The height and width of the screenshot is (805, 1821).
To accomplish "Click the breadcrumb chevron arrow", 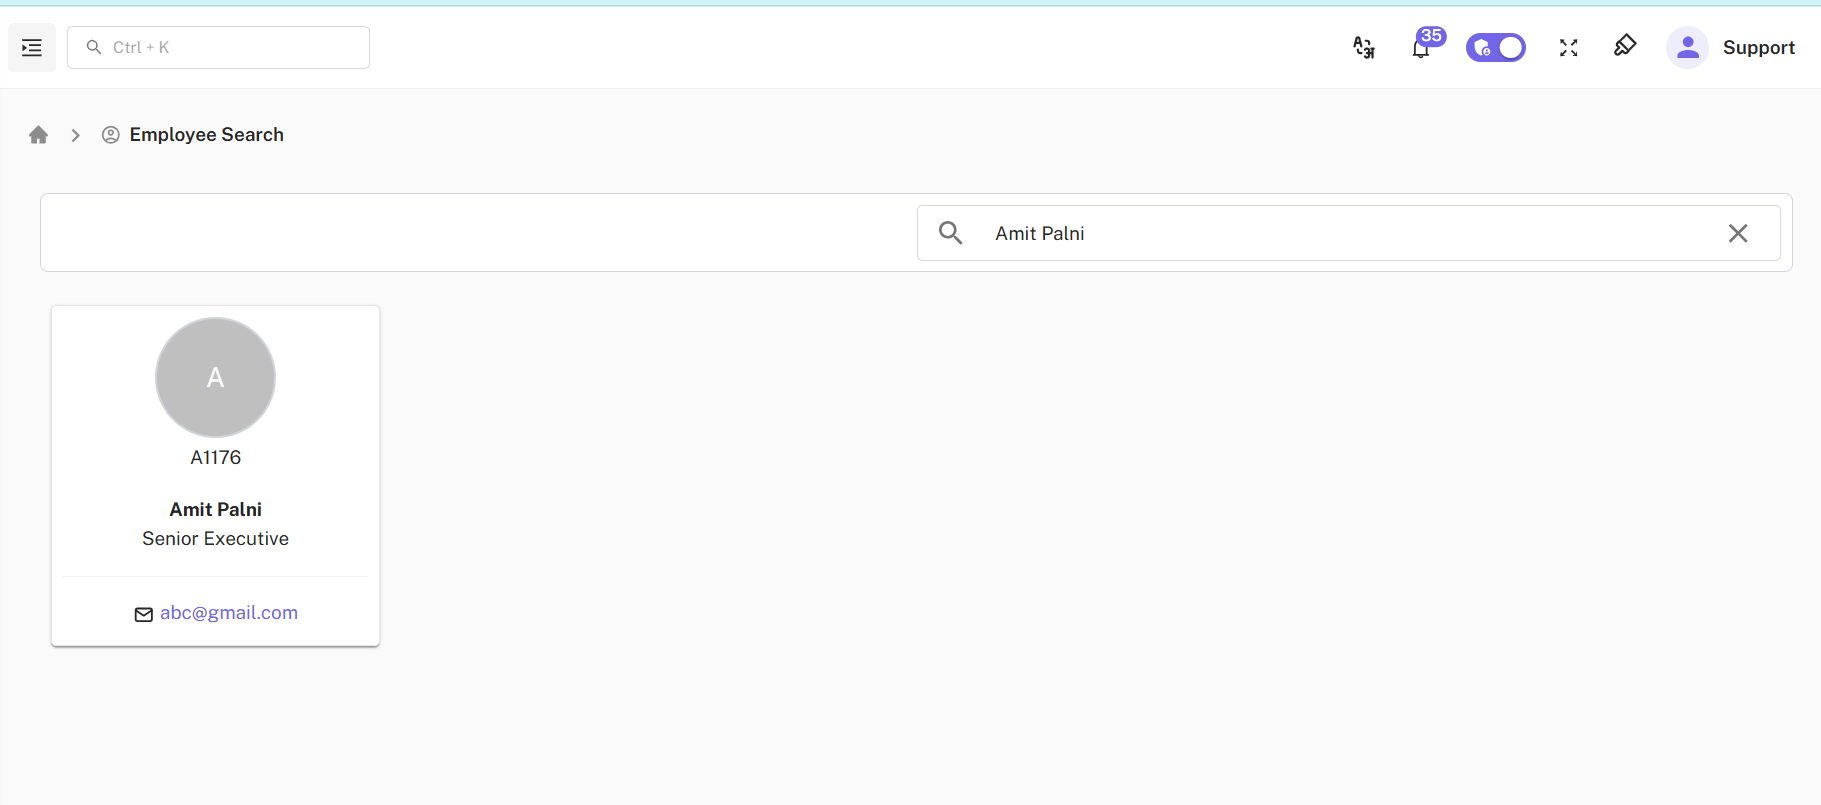I will tap(75, 135).
